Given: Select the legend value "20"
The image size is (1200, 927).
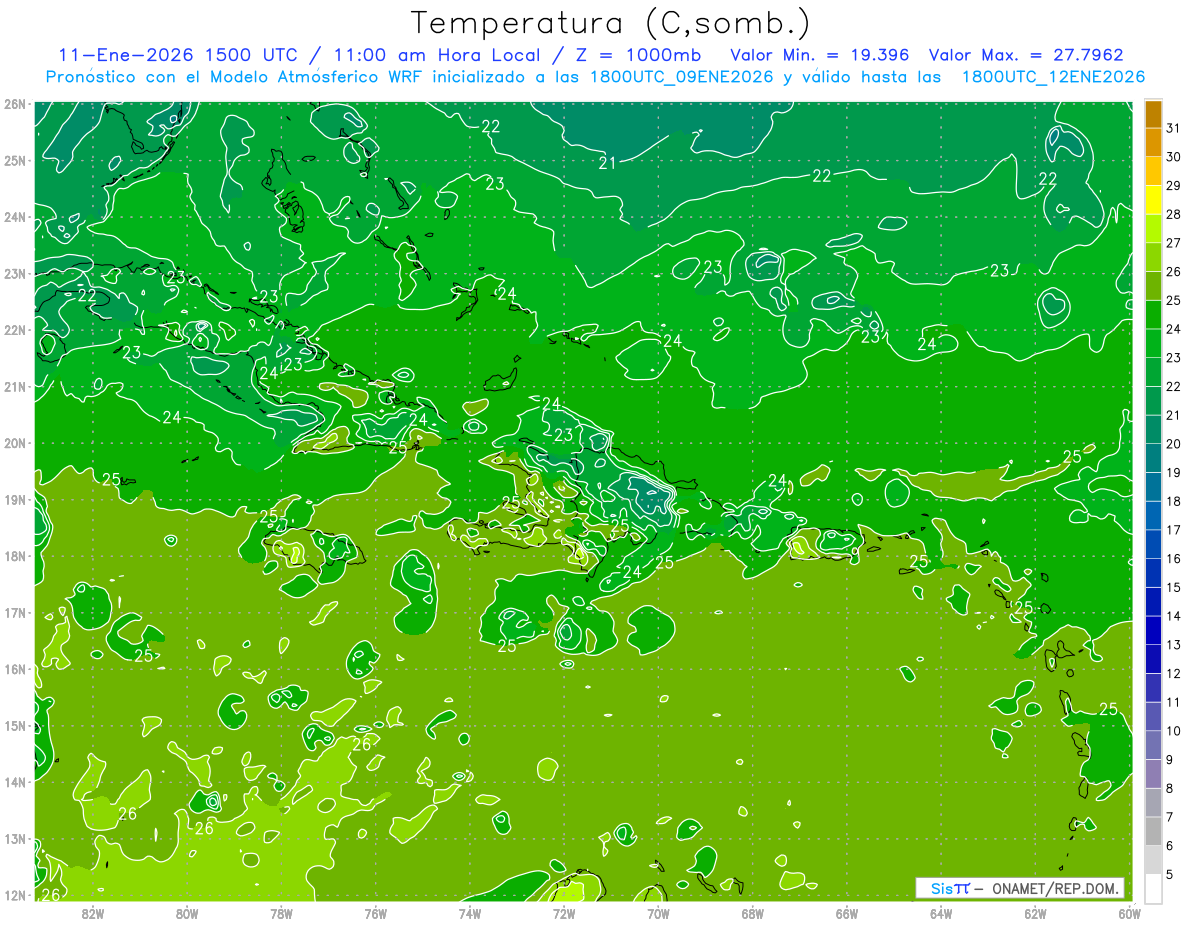Looking at the screenshot, I should coord(1173,444).
